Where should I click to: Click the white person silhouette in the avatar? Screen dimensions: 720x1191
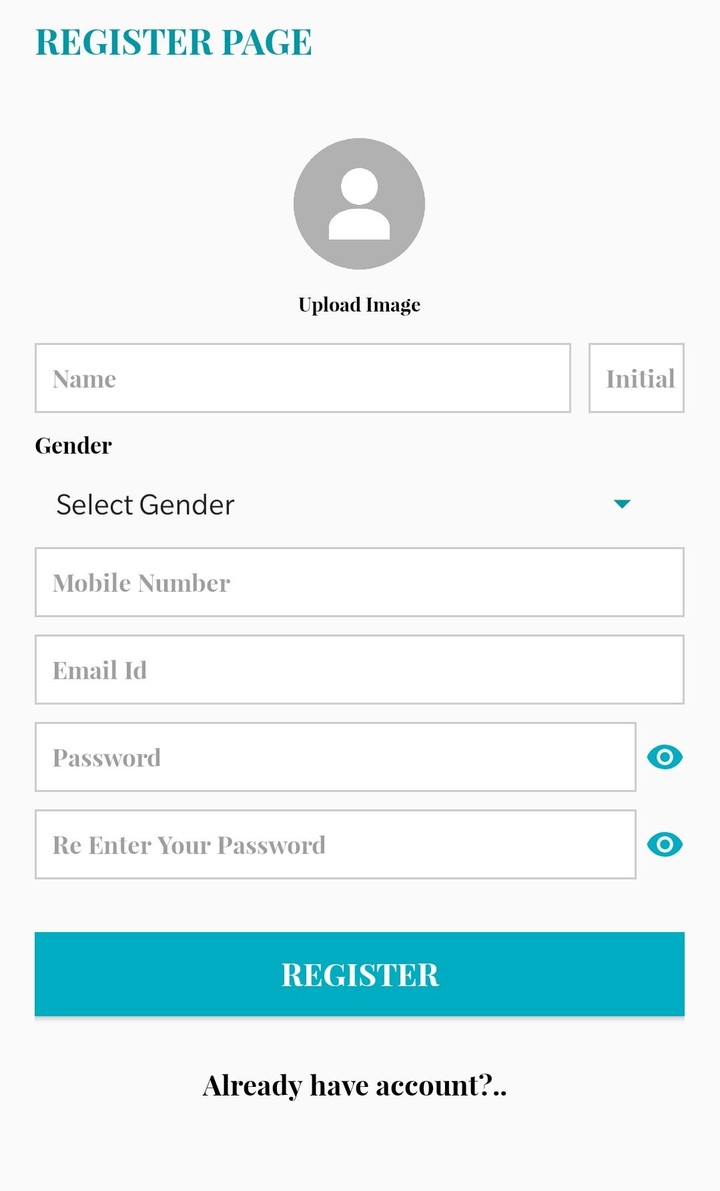[359, 205]
